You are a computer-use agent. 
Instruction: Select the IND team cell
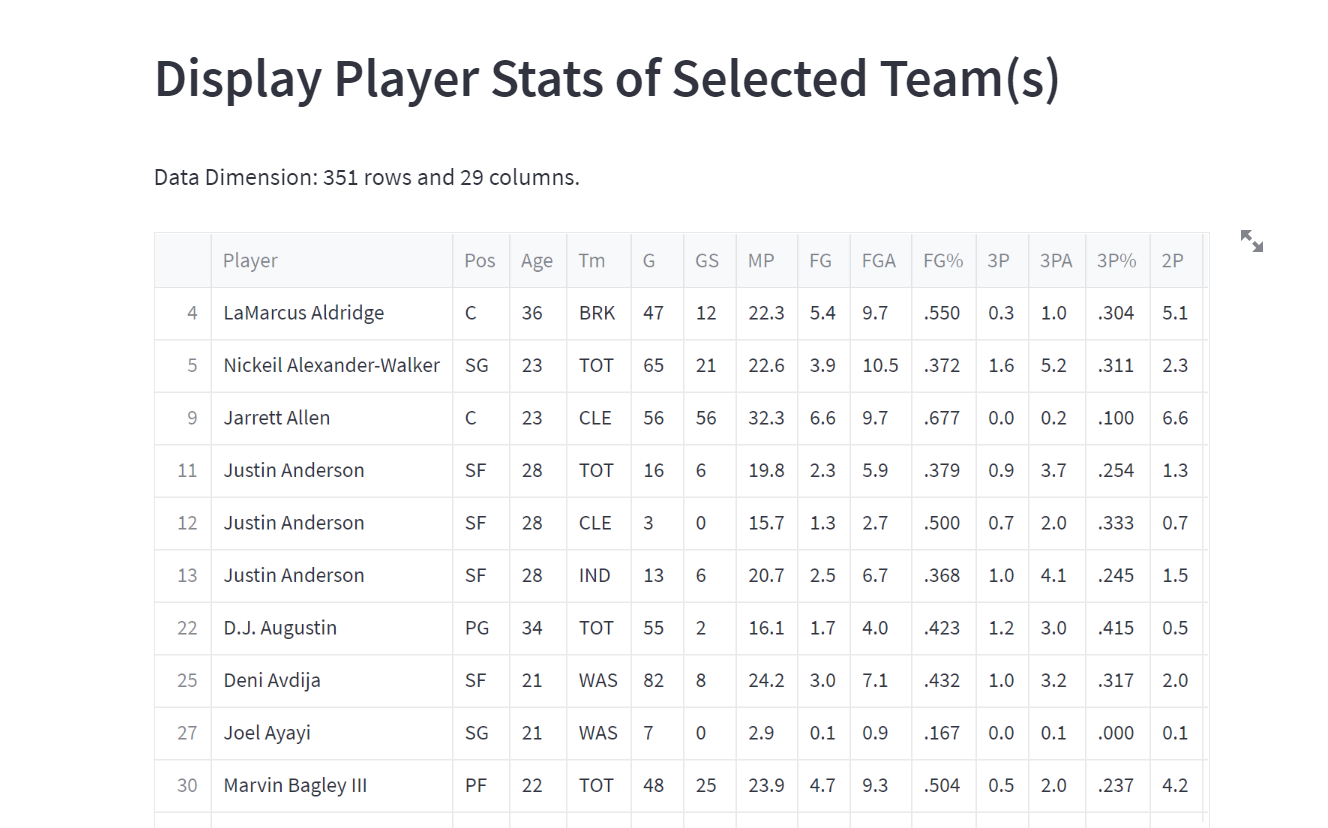[x=599, y=576]
